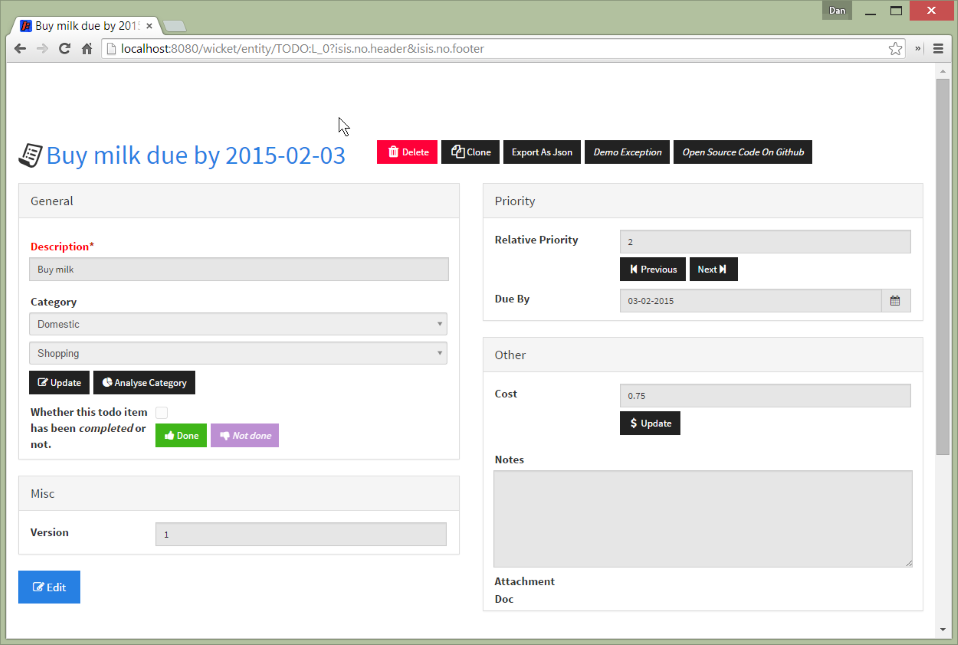Navigate back in browser history
The height and width of the screenshot is (645, 958).
[x=20, y=48]
